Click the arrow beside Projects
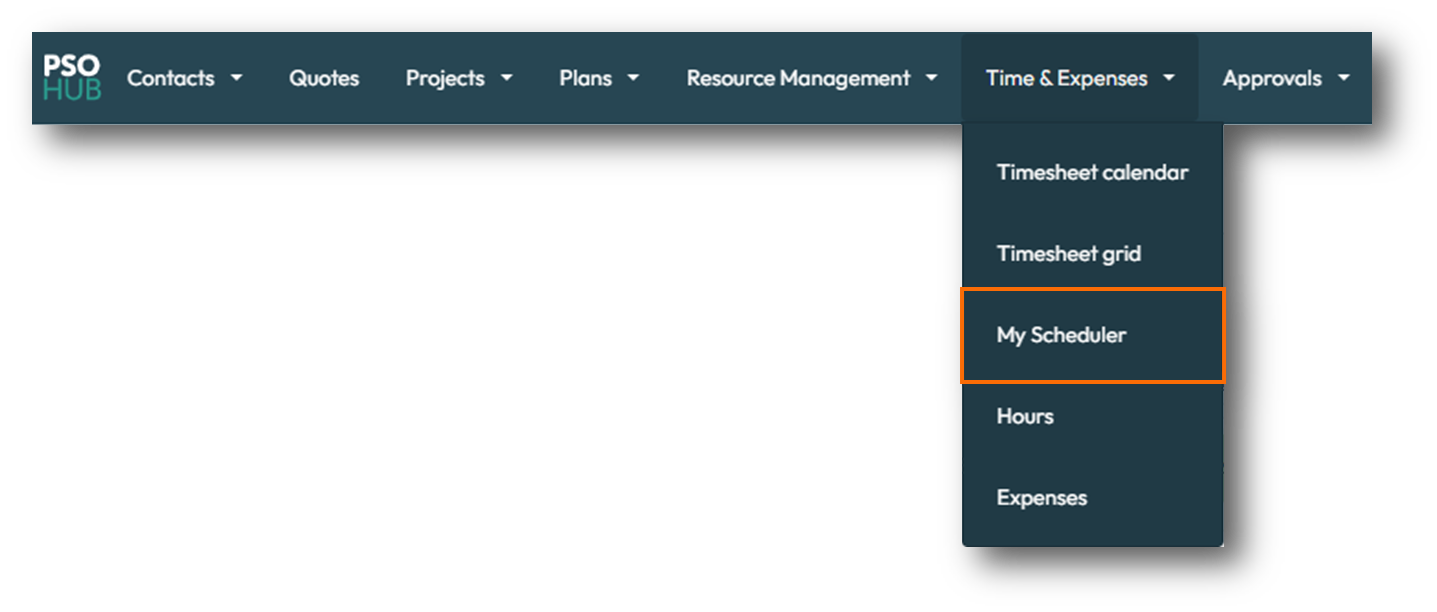This screenshot has width=1437, height=612. [x=506, y=78]
